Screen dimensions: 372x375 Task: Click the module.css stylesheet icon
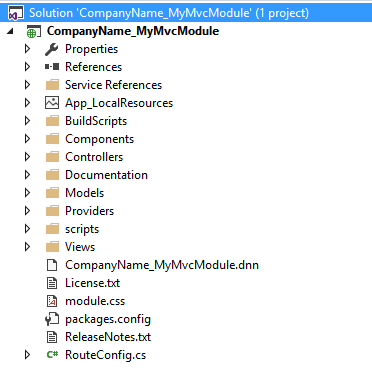(52, 301)
